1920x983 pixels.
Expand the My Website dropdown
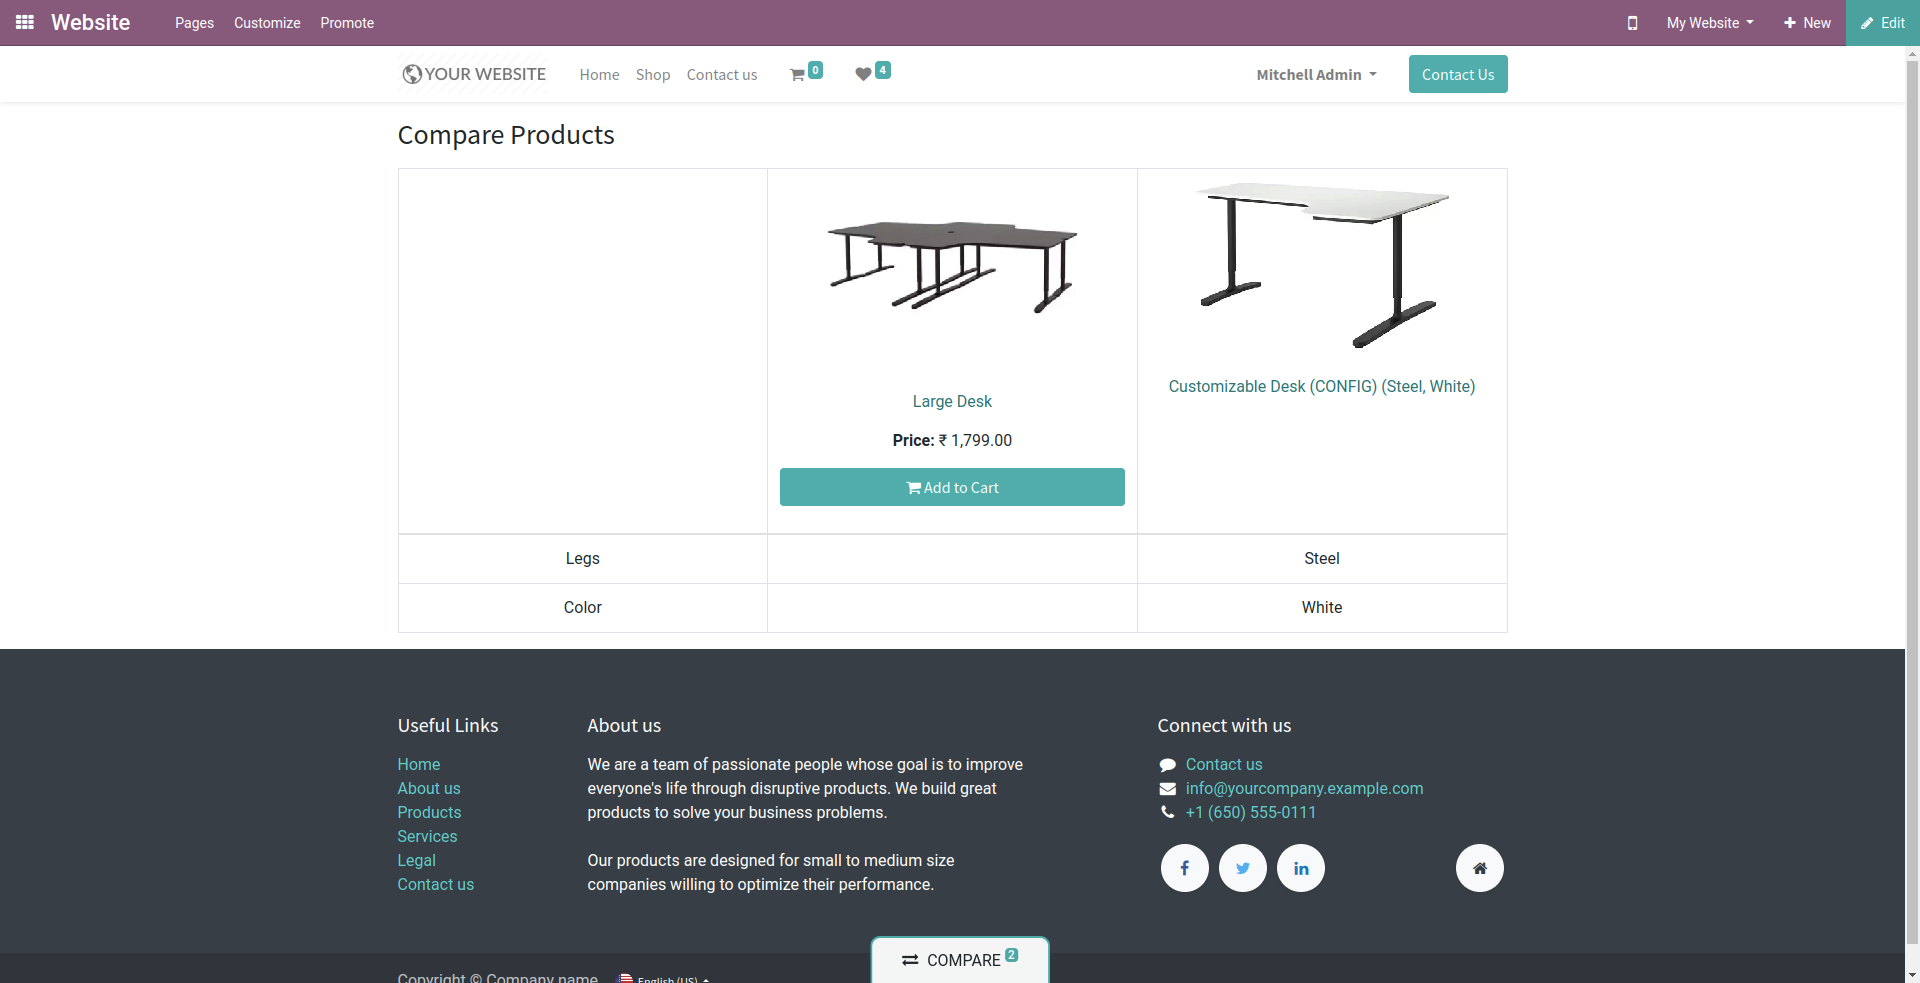pos(1709,23)
